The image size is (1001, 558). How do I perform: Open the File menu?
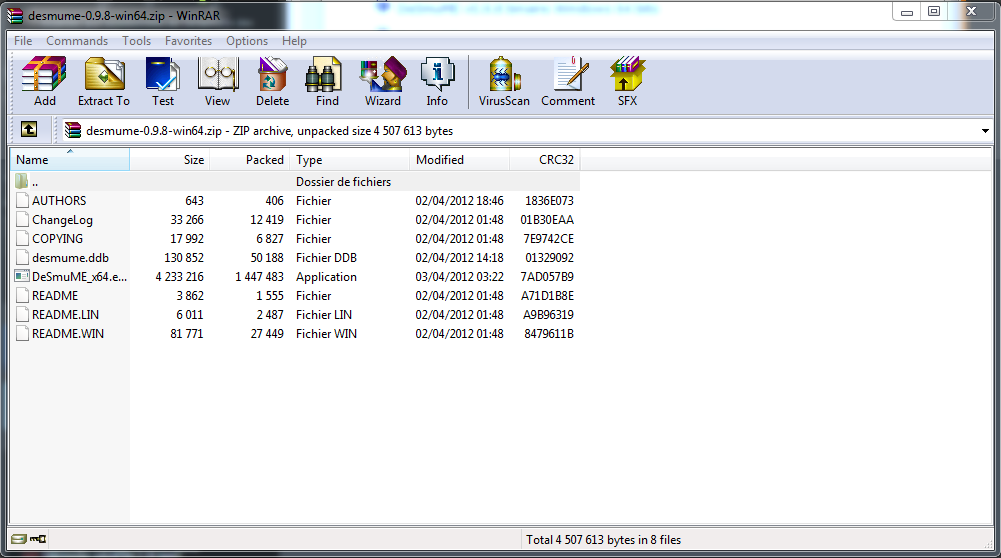[x=23, y=41]
